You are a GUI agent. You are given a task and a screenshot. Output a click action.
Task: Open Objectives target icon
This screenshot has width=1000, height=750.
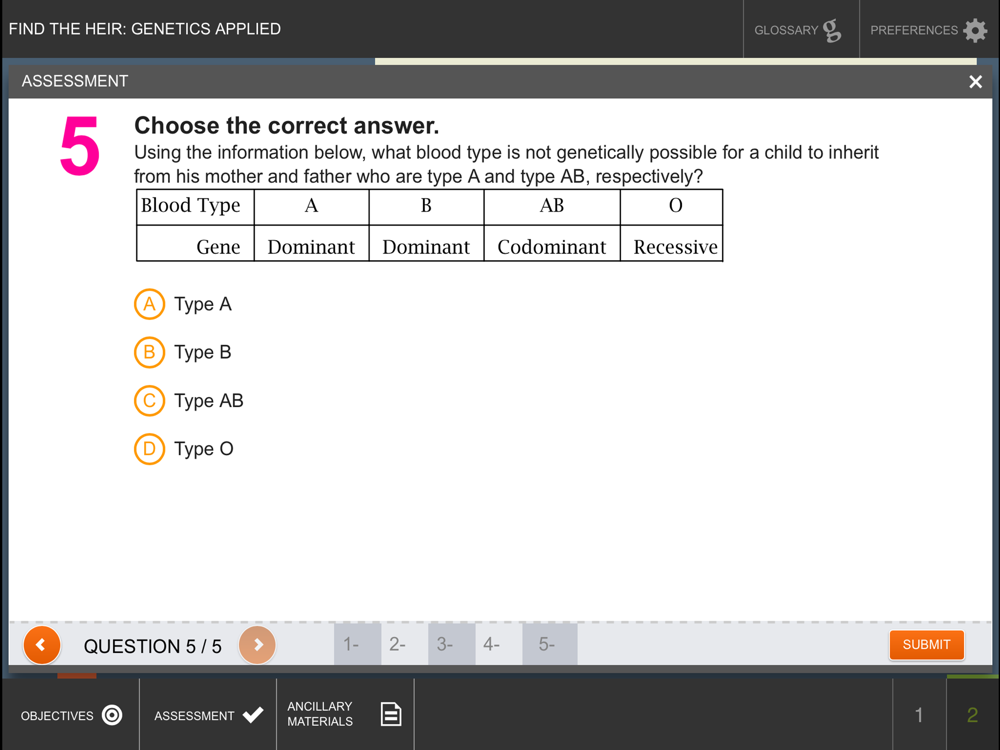click(112, 715)
